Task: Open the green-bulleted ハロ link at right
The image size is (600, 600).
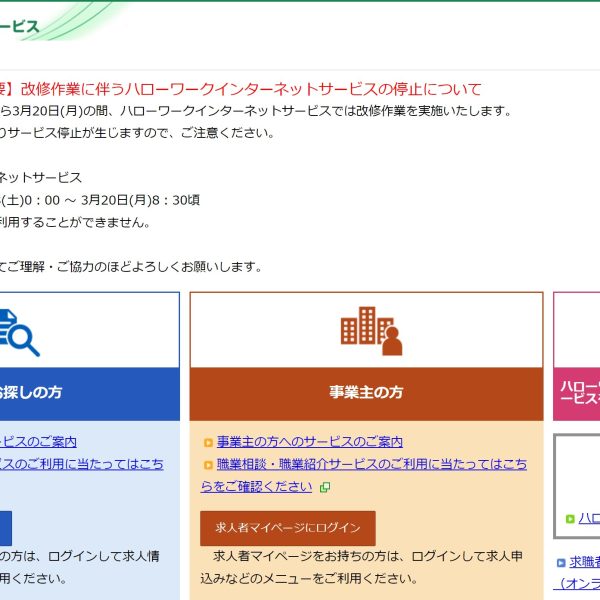Action: [589, 518]
